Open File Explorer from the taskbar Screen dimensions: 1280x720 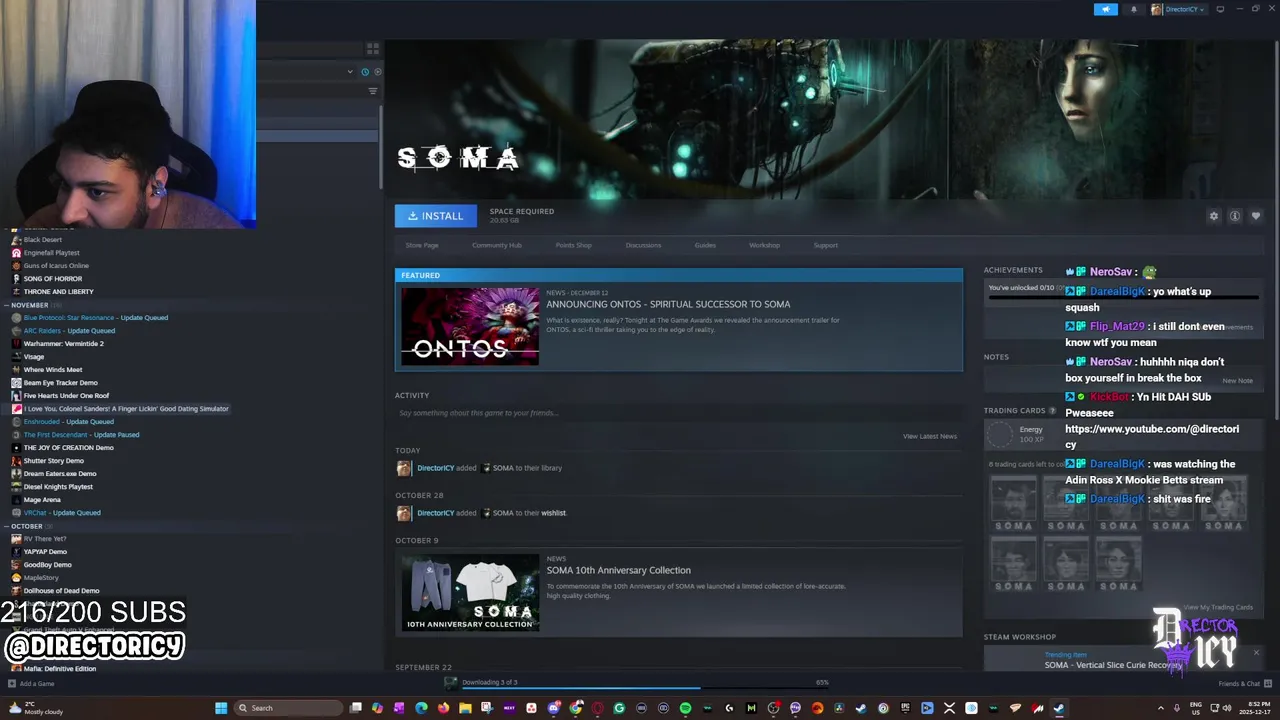pyautogui.click(x=465, y=708)
